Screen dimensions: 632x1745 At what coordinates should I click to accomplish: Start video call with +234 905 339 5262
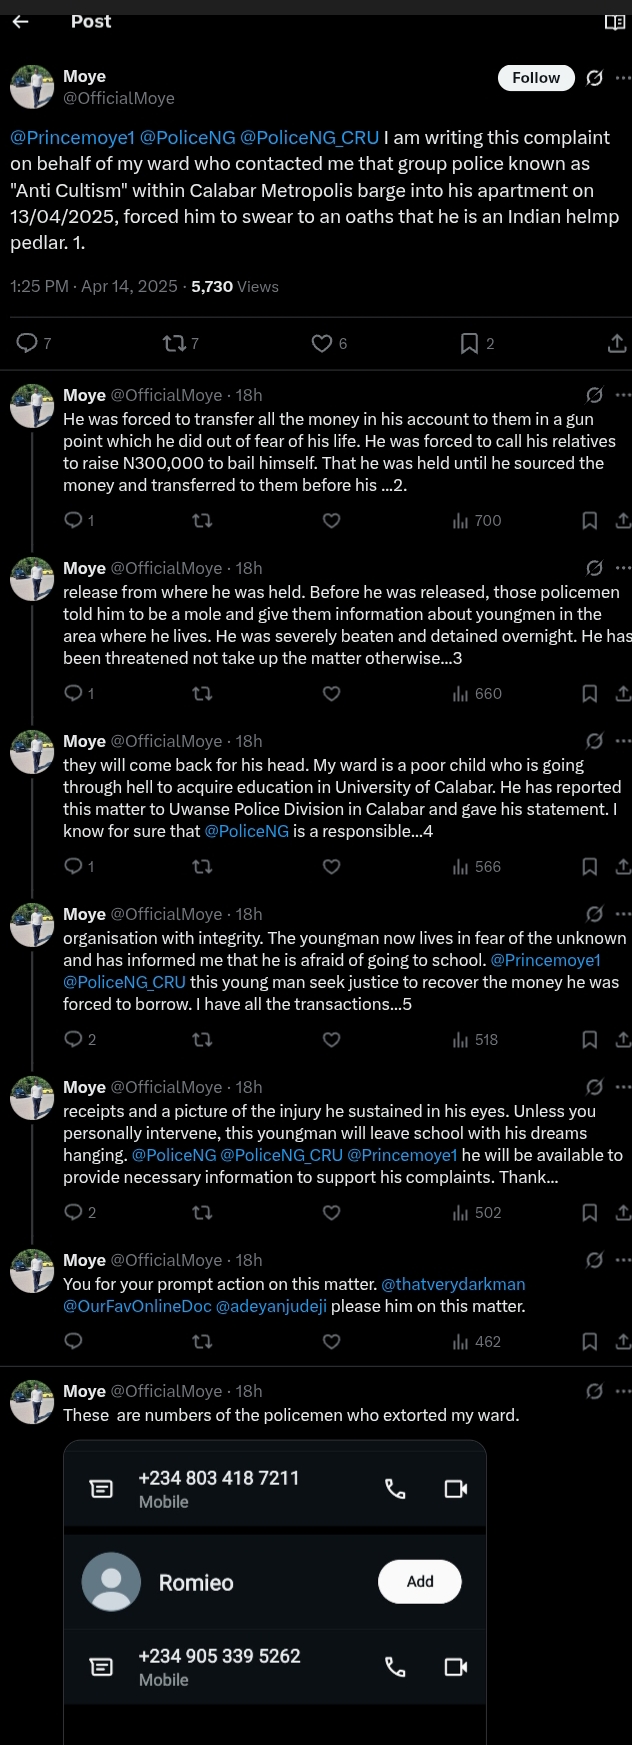coord(456,1667)
